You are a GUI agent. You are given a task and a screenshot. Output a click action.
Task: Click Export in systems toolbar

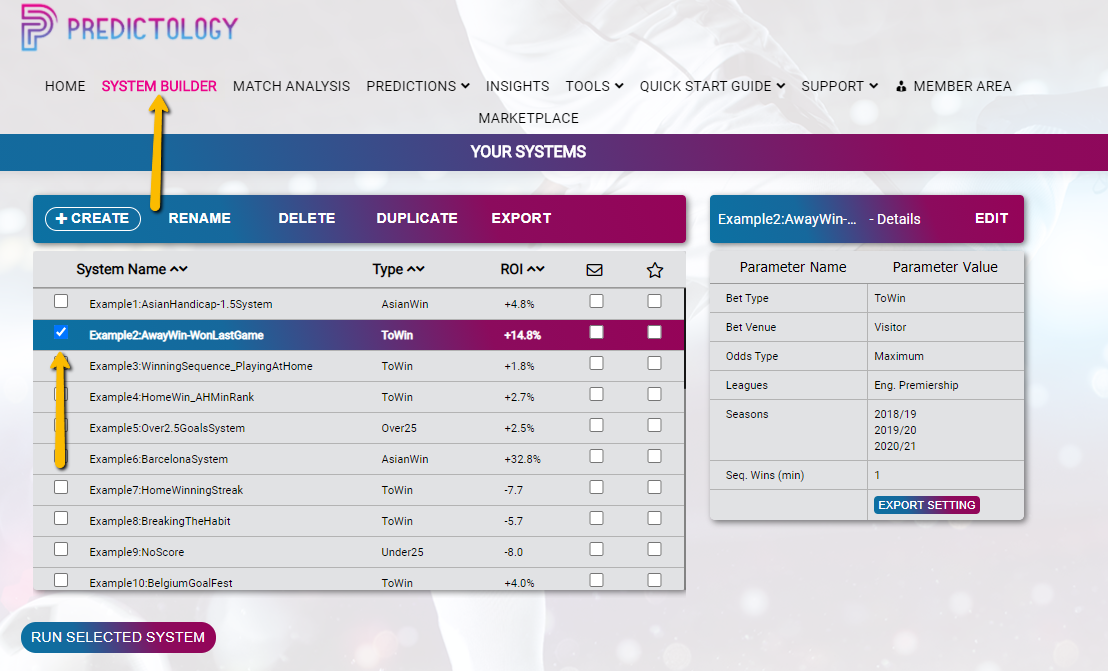click(521, 218)
